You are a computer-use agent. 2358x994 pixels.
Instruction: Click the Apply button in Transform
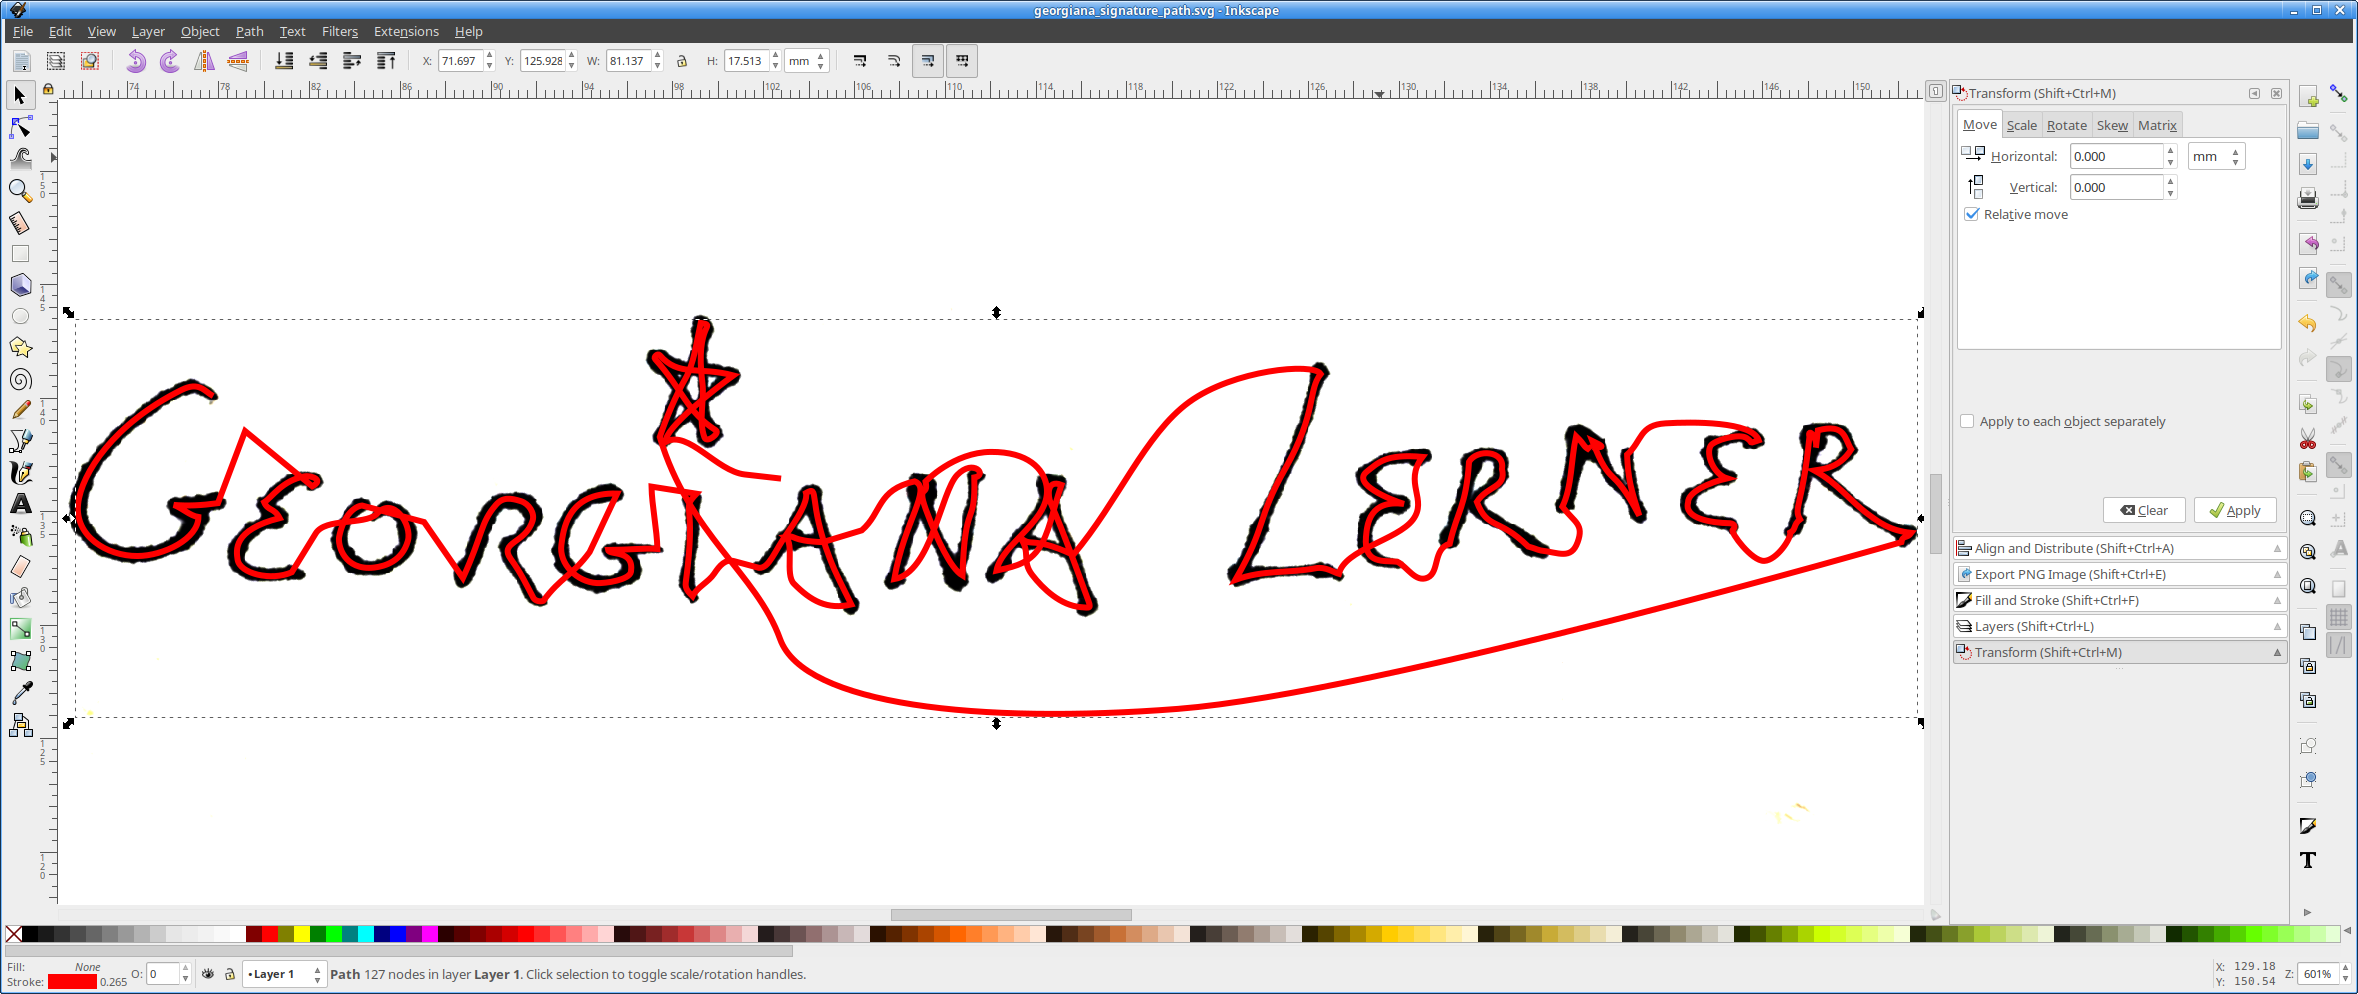click(2235, 510)
